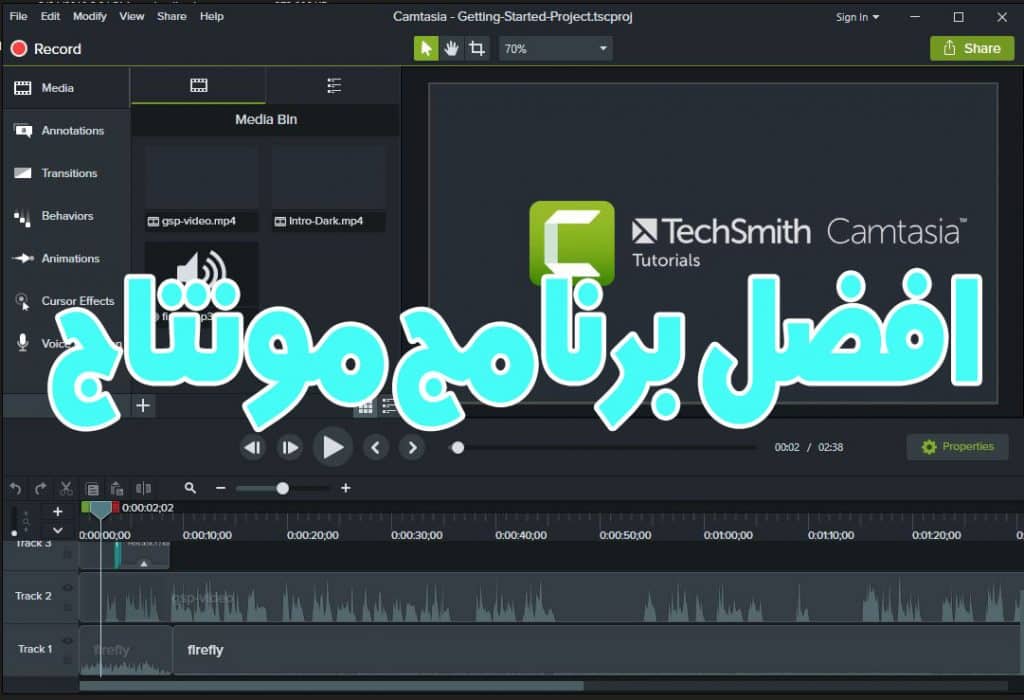Screen dimensions: 1024x700
Task: Click the Redo icon in timeline toolbar
Action: (40, 488)
